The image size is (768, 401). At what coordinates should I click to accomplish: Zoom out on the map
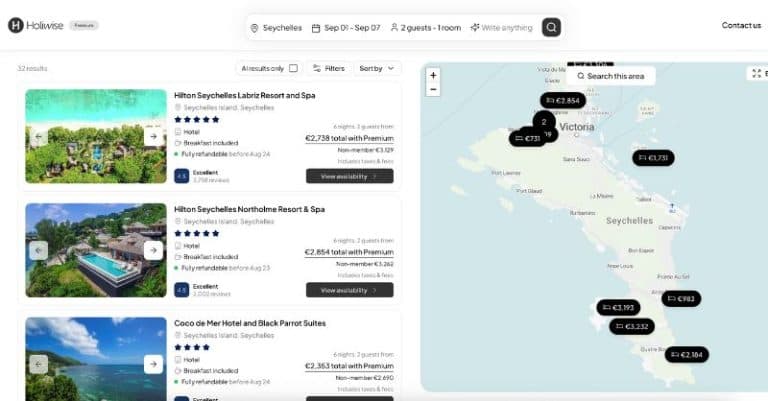coord(433,90)
